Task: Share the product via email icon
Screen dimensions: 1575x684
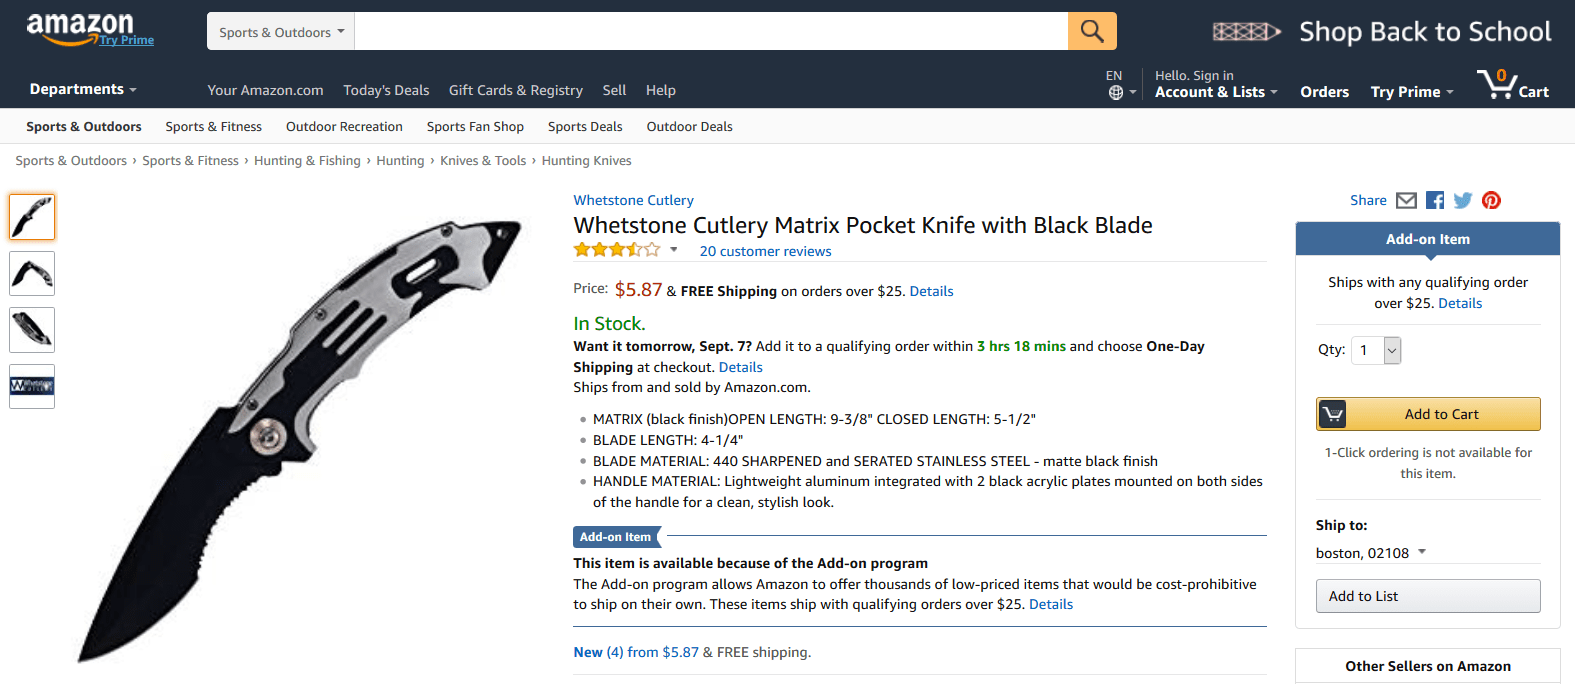Action: click(x=1406, y=200)
